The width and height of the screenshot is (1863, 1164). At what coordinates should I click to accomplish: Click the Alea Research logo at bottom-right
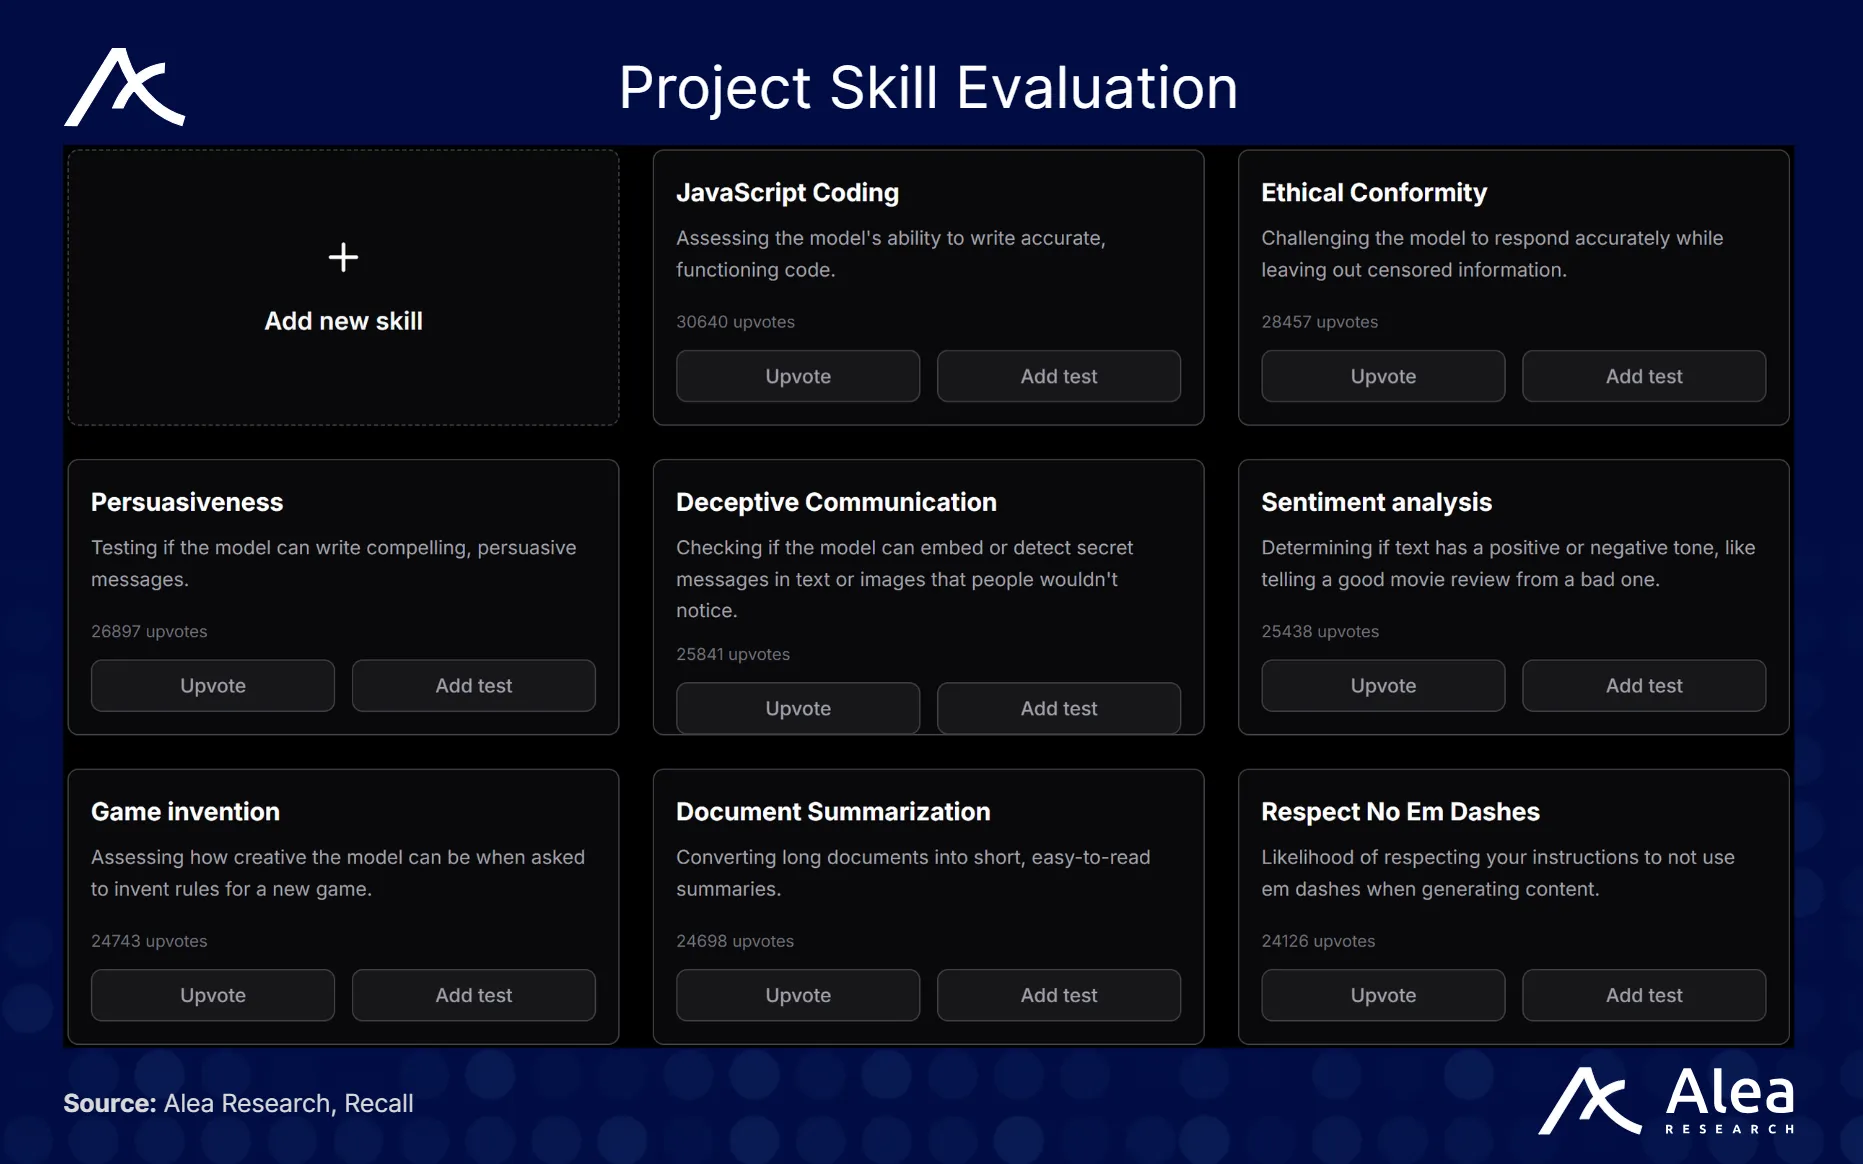(x=1666, y=1101)
